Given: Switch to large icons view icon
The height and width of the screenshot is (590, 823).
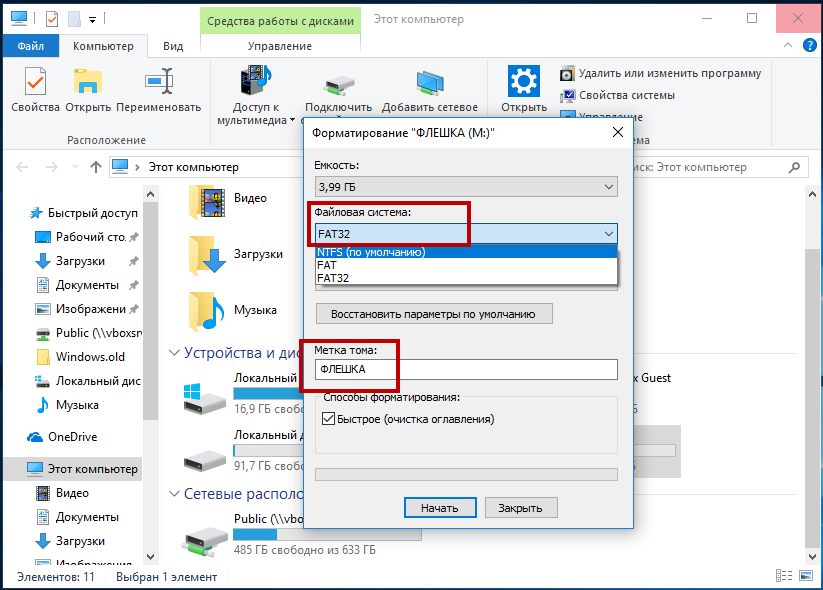Looking at the screenshot, I should (x=806, y=576).
